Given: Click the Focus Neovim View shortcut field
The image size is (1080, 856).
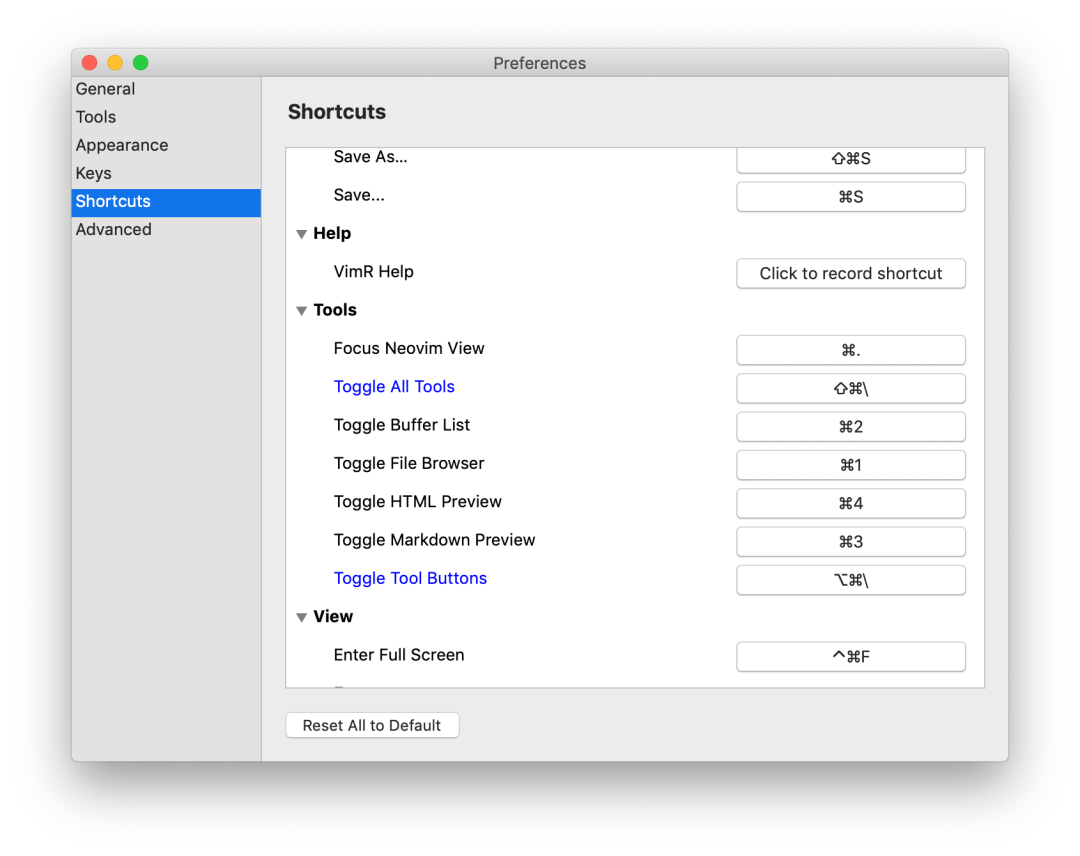Looking at the screenshot, I should (x=851, y=350).
